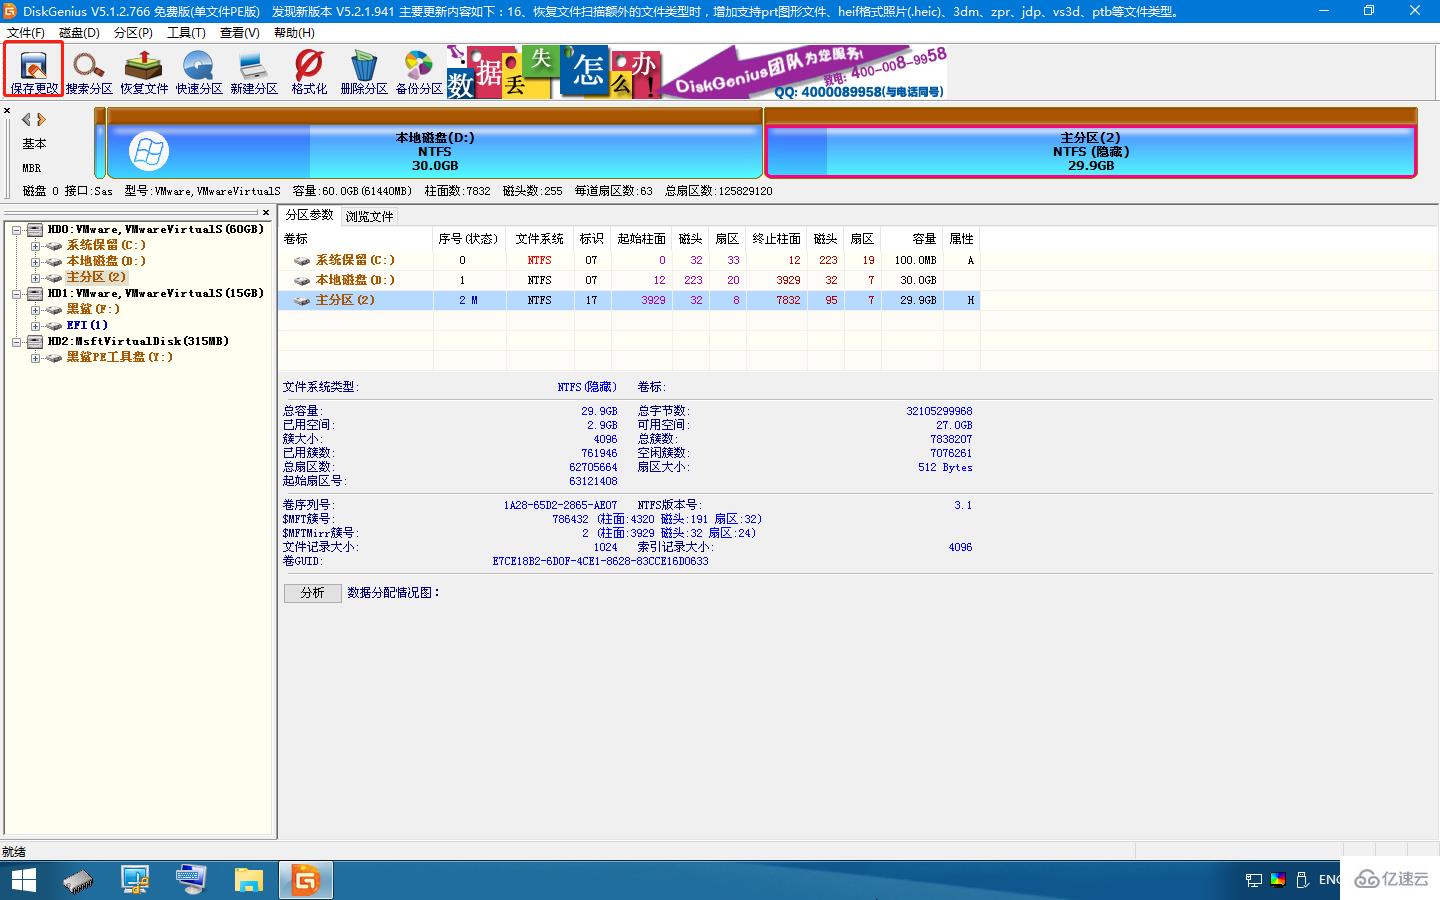
Task: Choose the 新建分区 new partition icon
Action: pyautogui.click(x=254, y=72)
